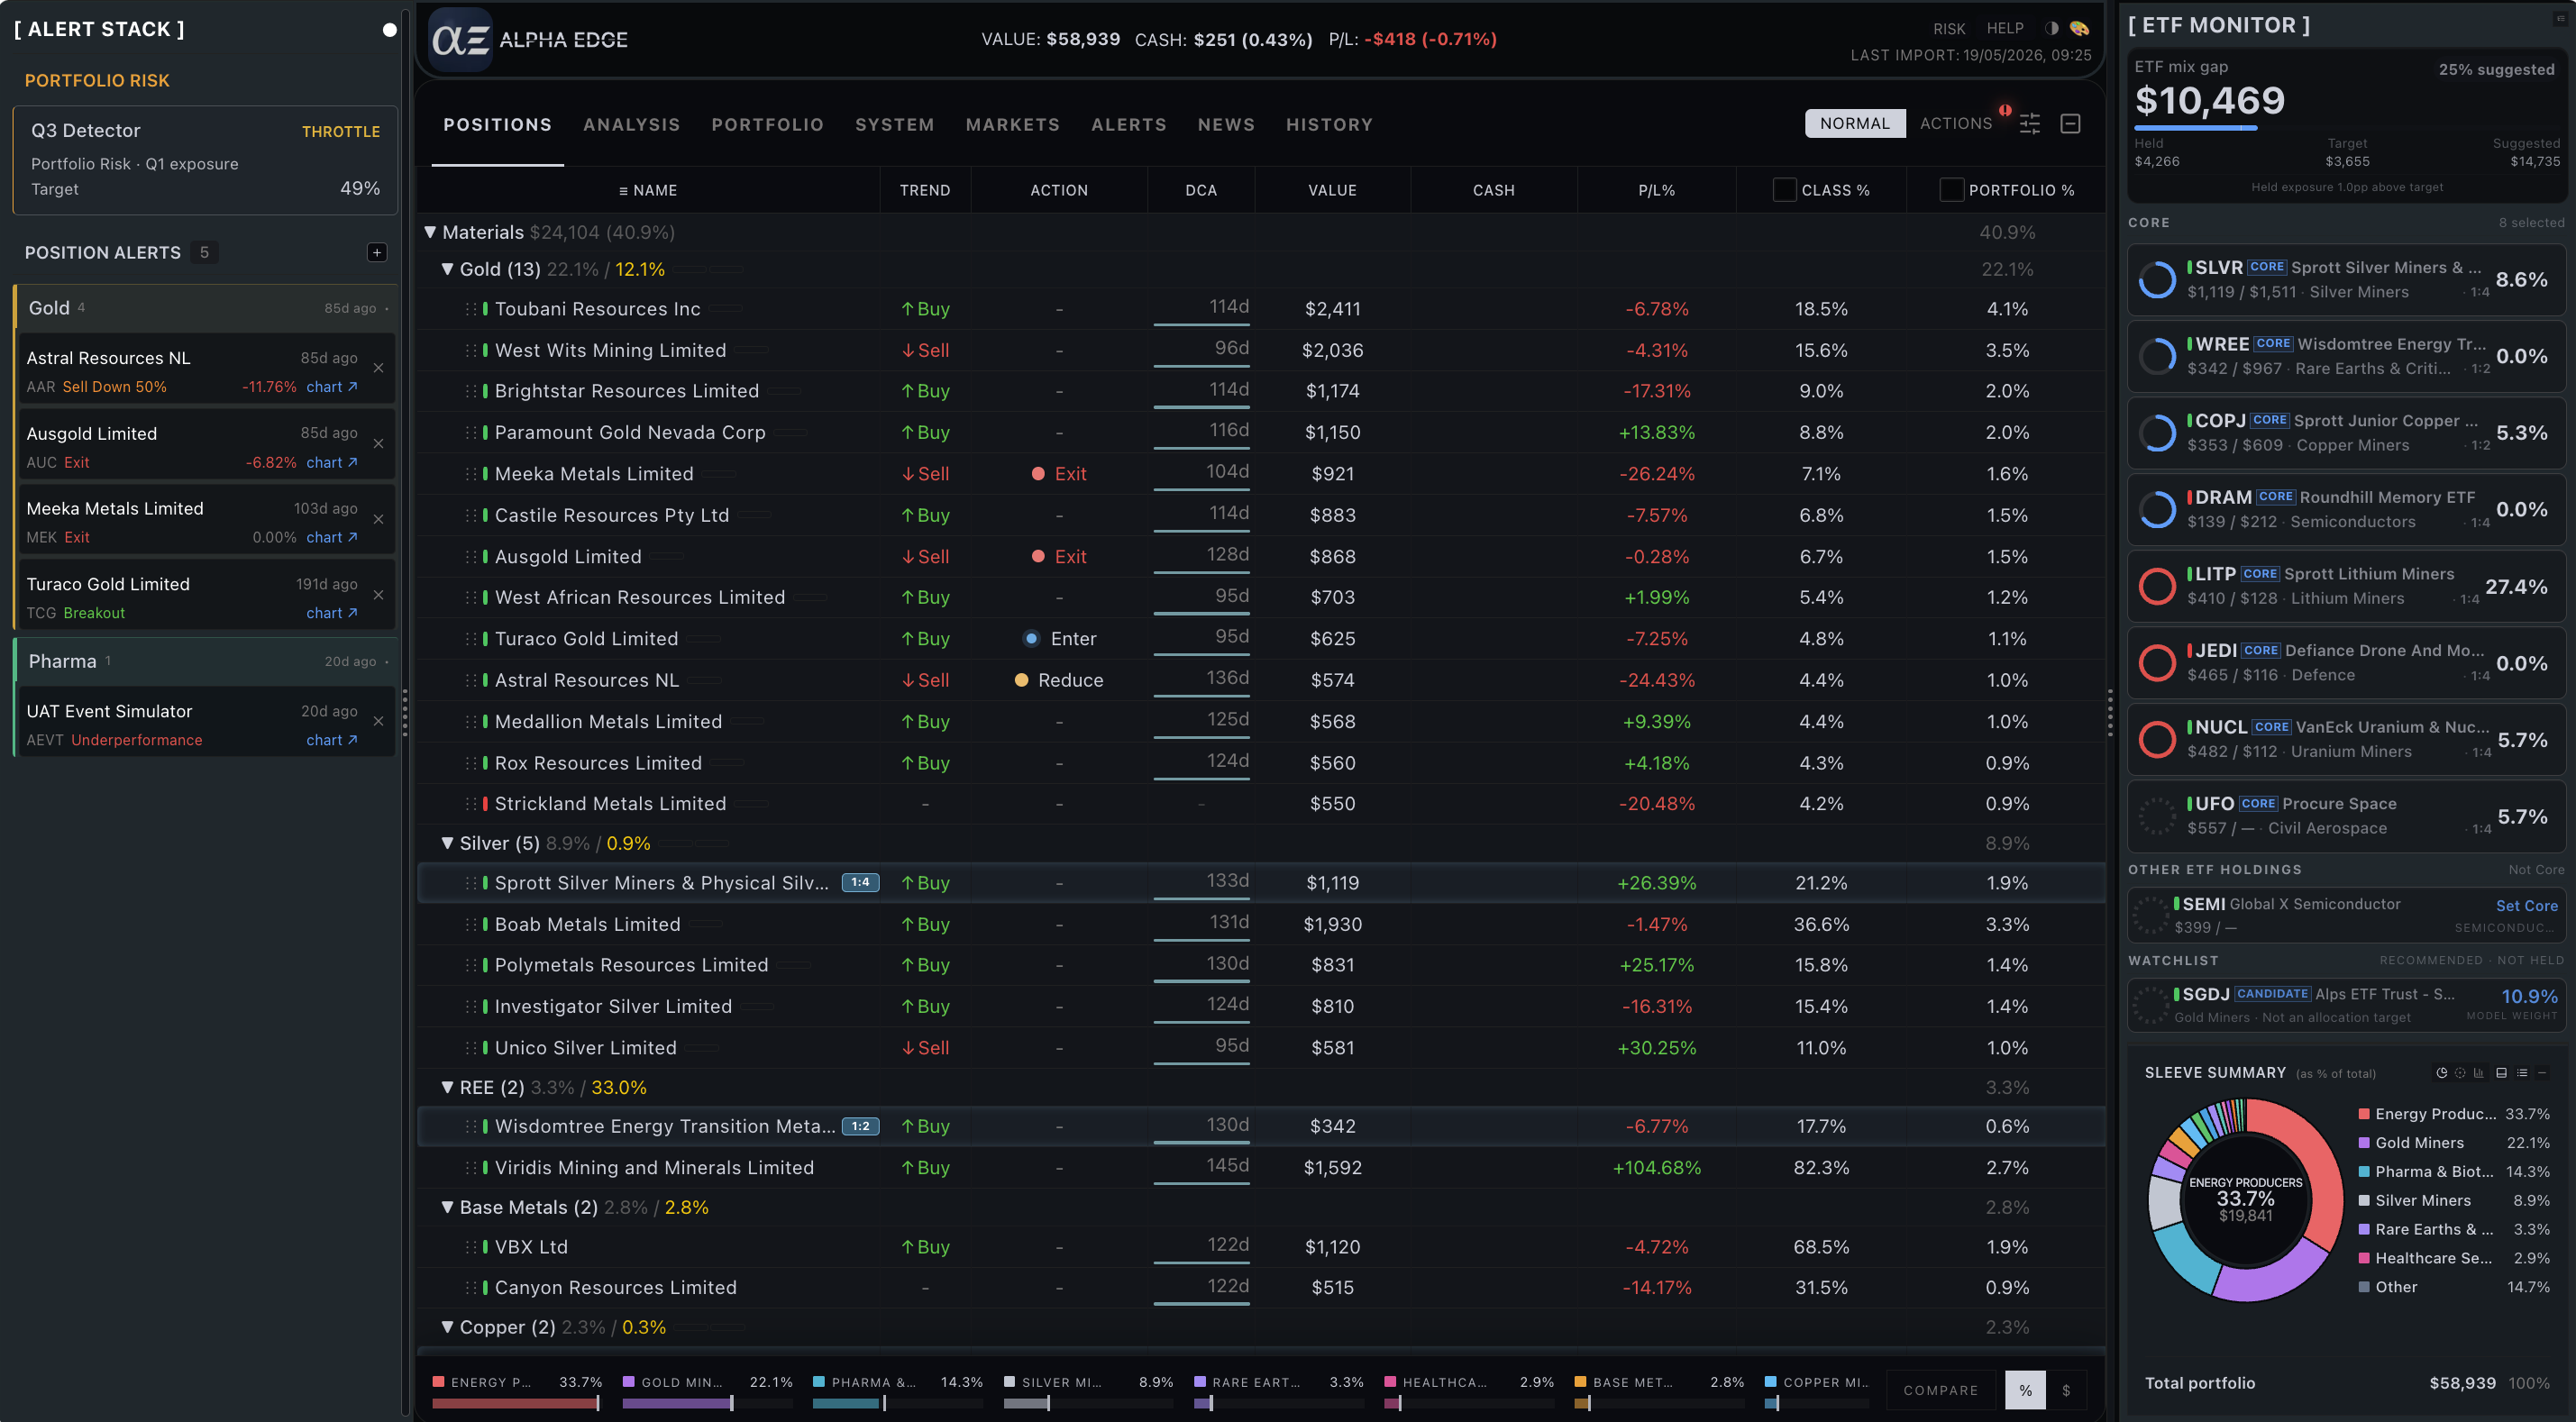Select NORMAL view mode
Screen dimensions: 2576x1422
(x=1855, y=123)
